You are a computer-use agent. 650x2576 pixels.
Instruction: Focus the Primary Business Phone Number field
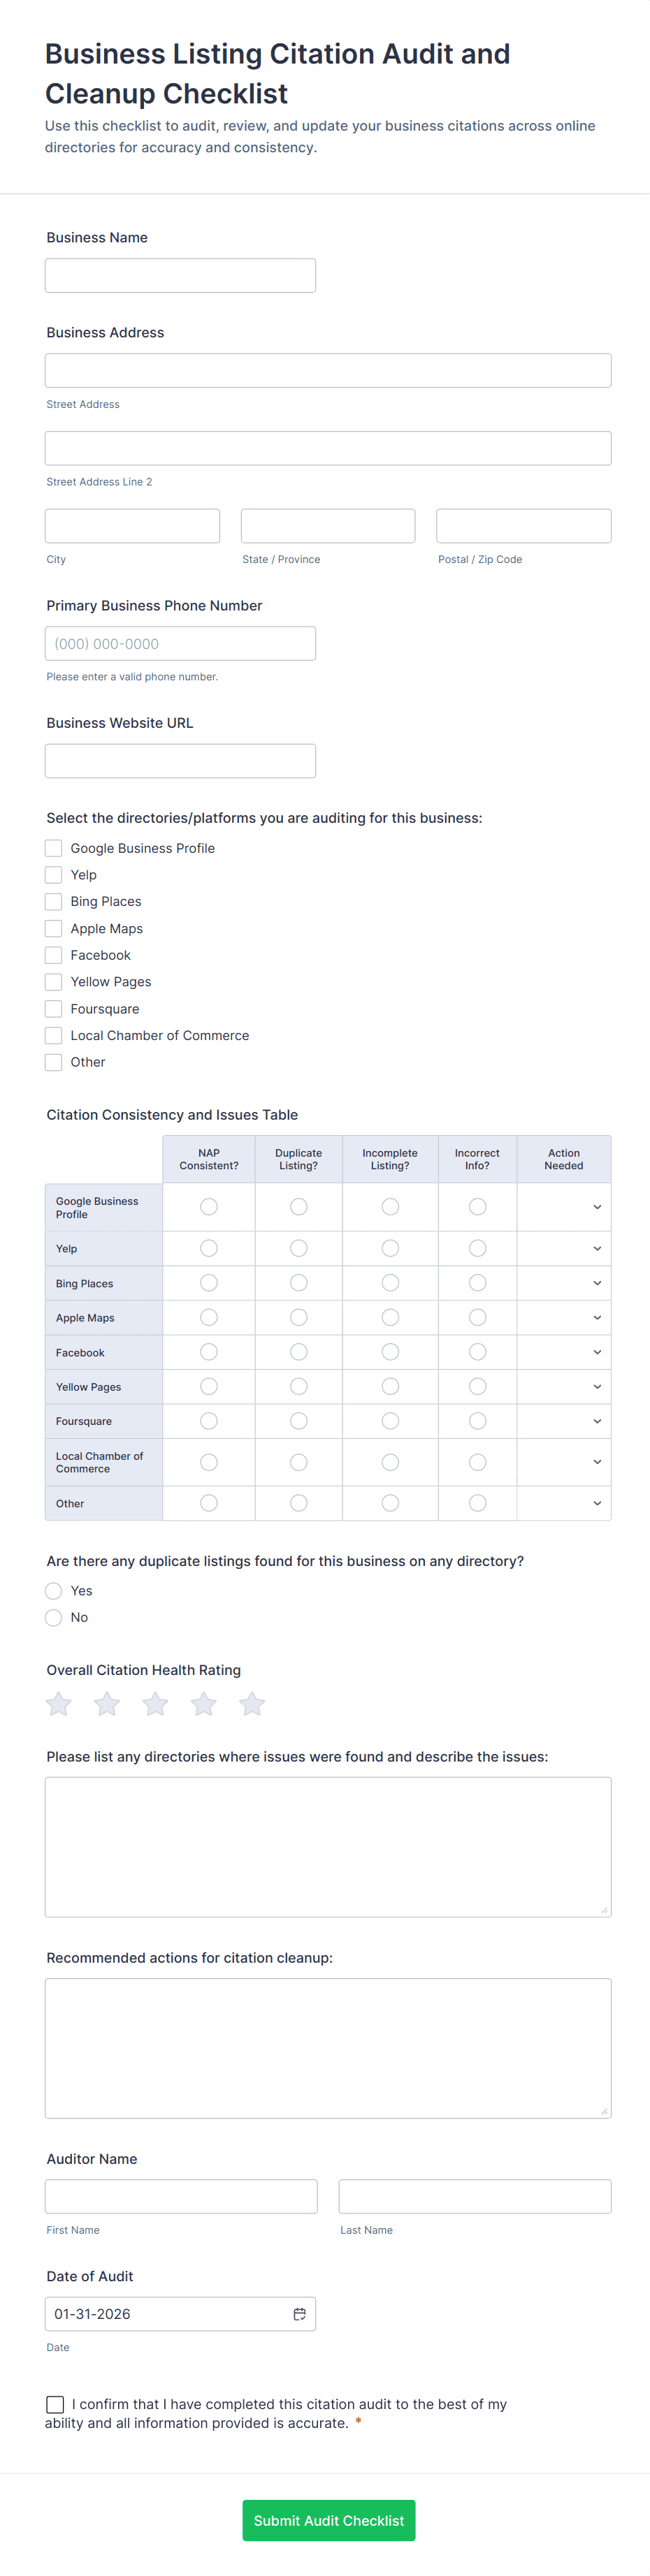point(180,644)
